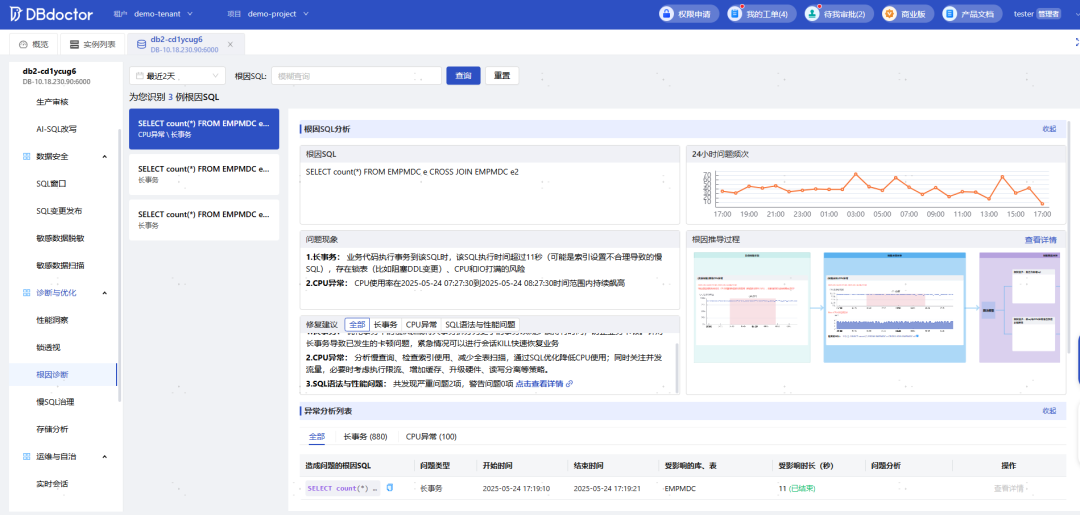Open the demo-project dropdown
This screenshot has width=1080, height=515.
click(x=278, y=14)
